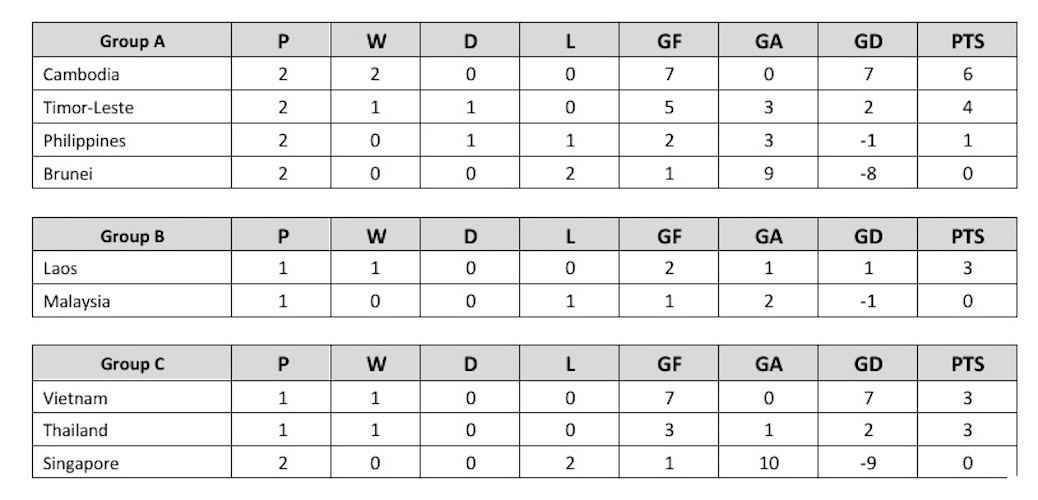Click the Group C header cell

(x=132, y=365)
